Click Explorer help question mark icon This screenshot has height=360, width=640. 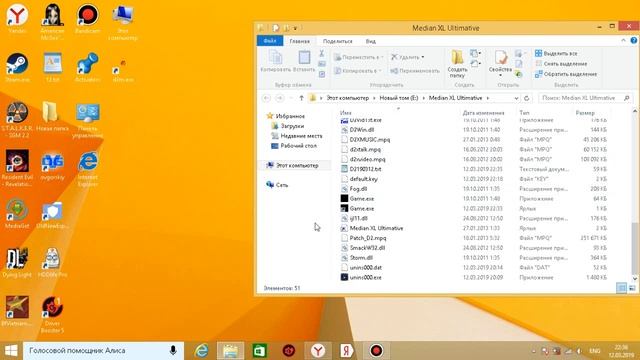pyautogui.click(x=633, y=40)
